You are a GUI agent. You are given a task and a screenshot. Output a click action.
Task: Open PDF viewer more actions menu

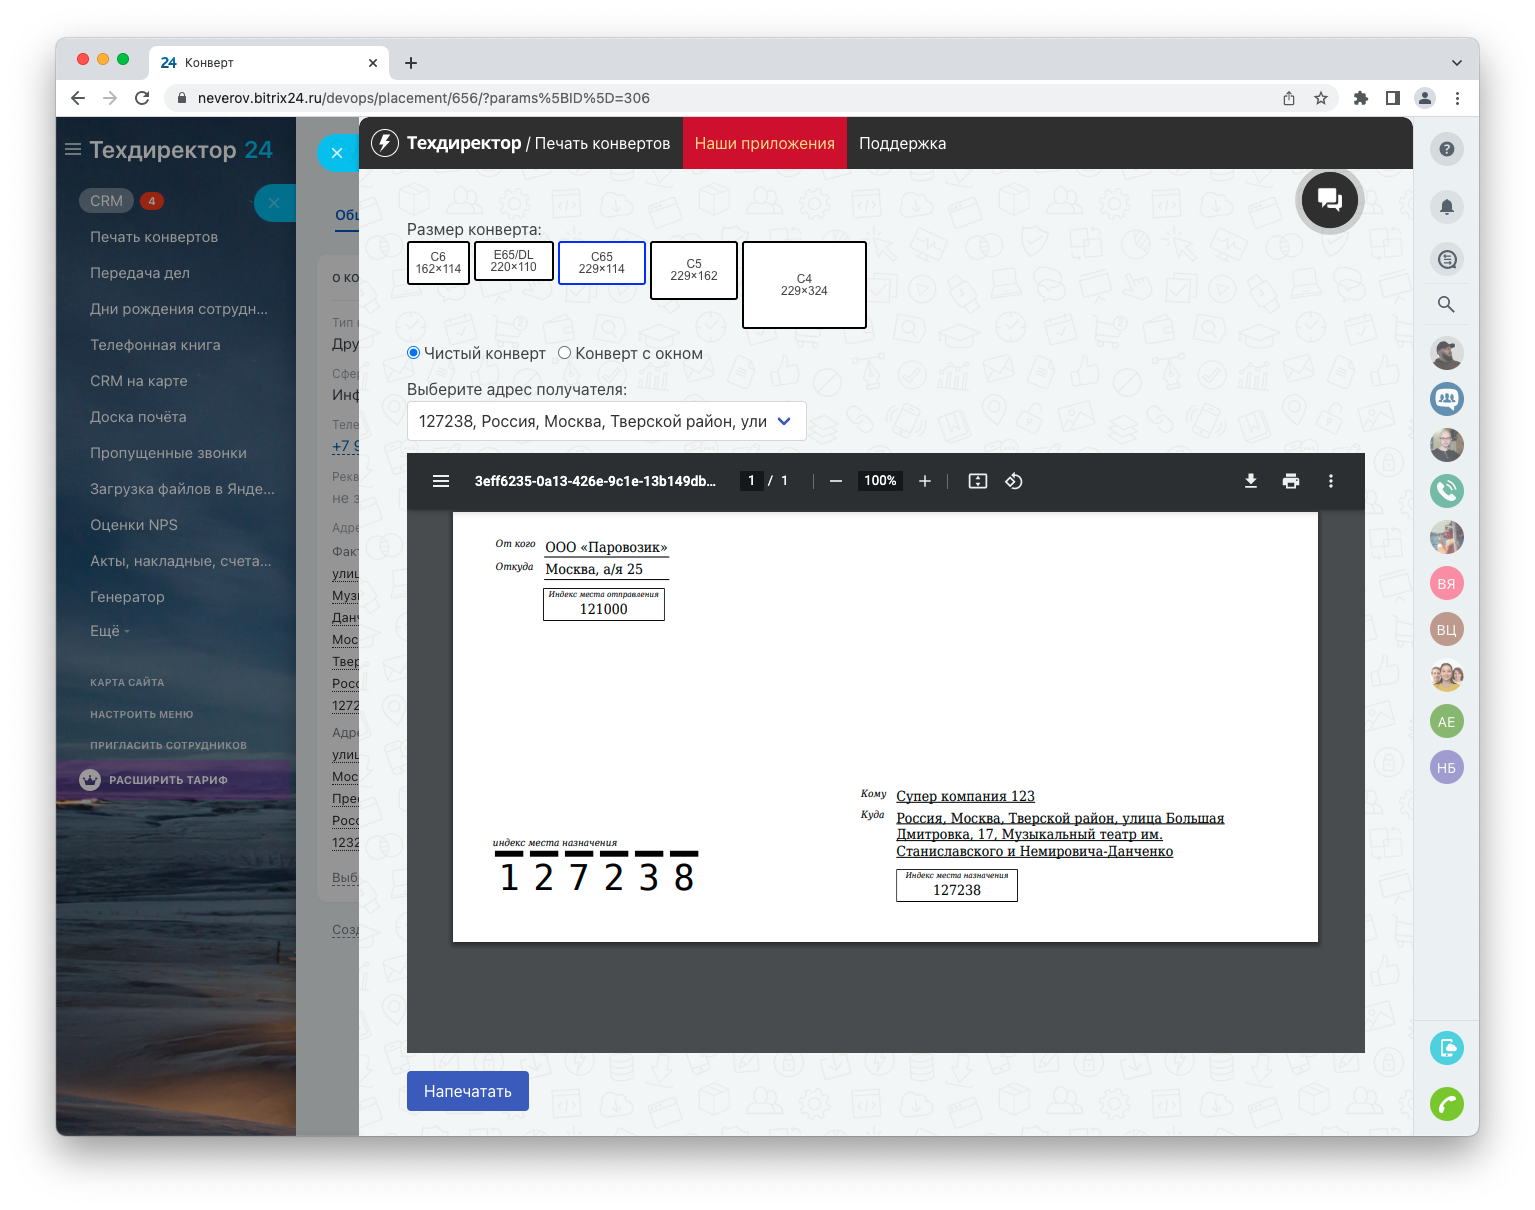(1330, 481)
